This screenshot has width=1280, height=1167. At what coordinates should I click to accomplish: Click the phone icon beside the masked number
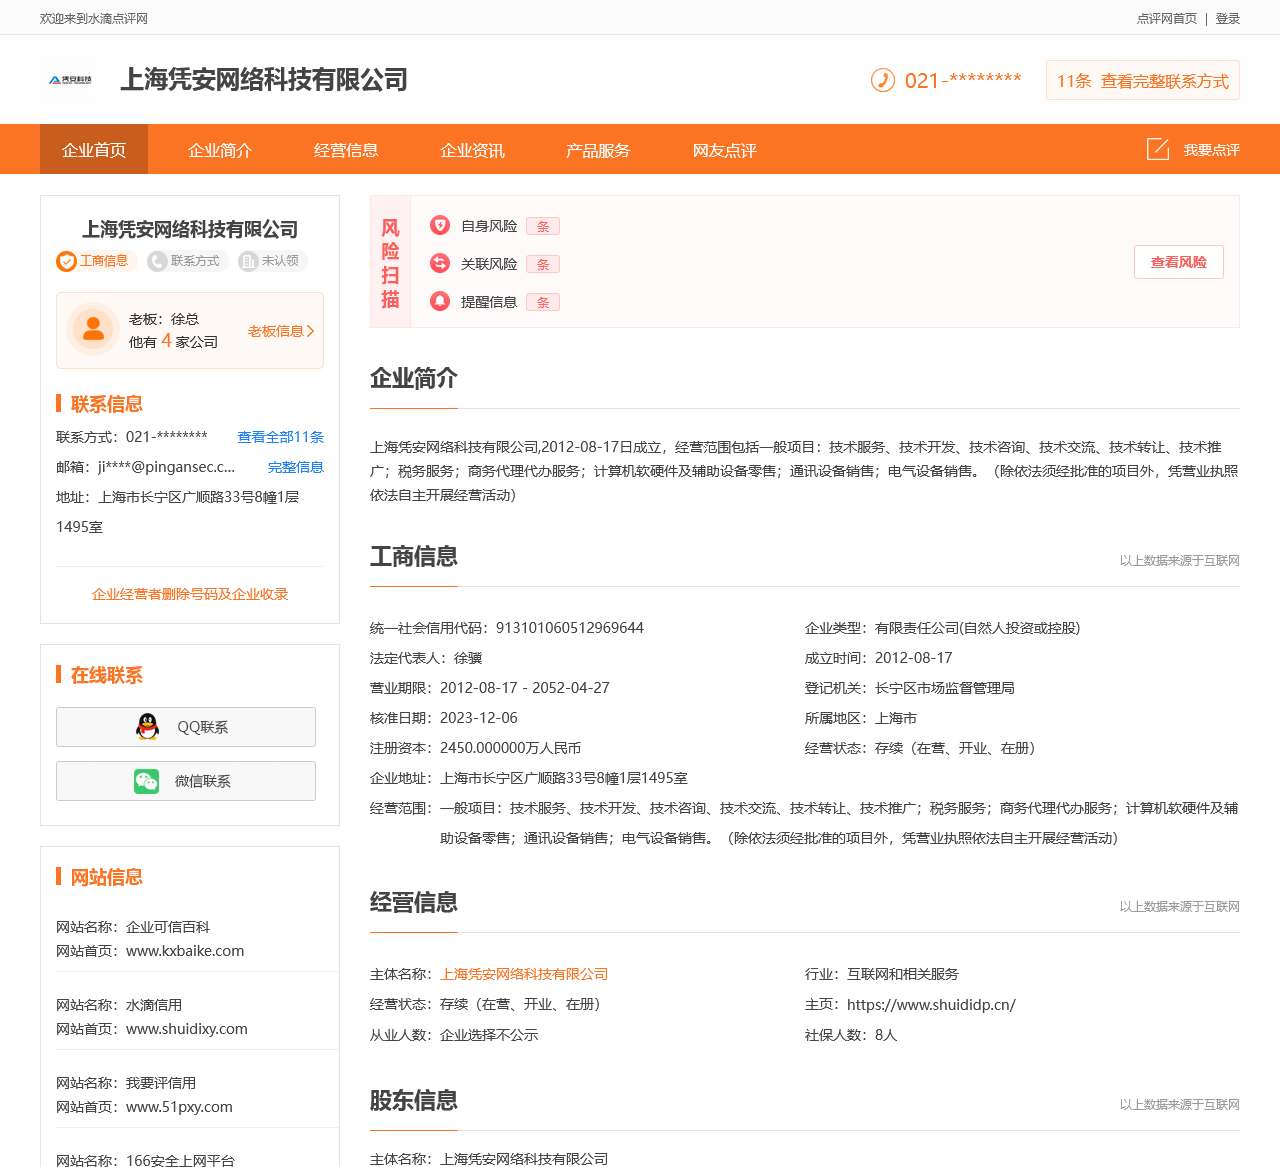point(881,80)
